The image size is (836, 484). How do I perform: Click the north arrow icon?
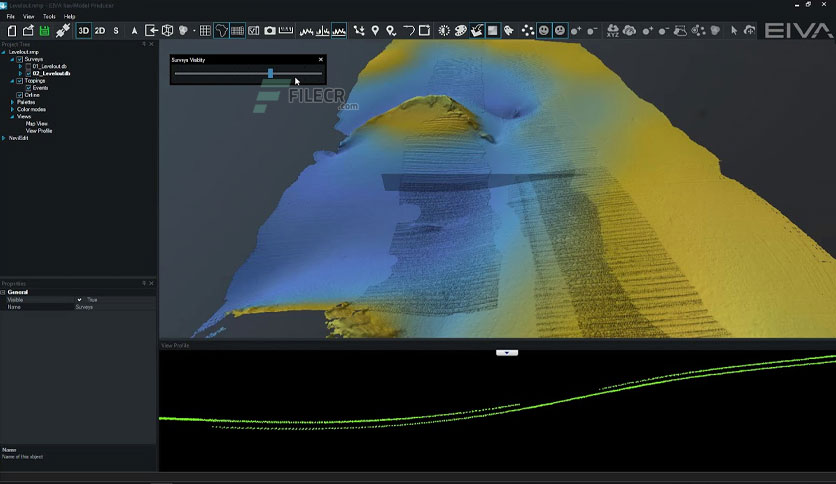[x=134, y=31]
